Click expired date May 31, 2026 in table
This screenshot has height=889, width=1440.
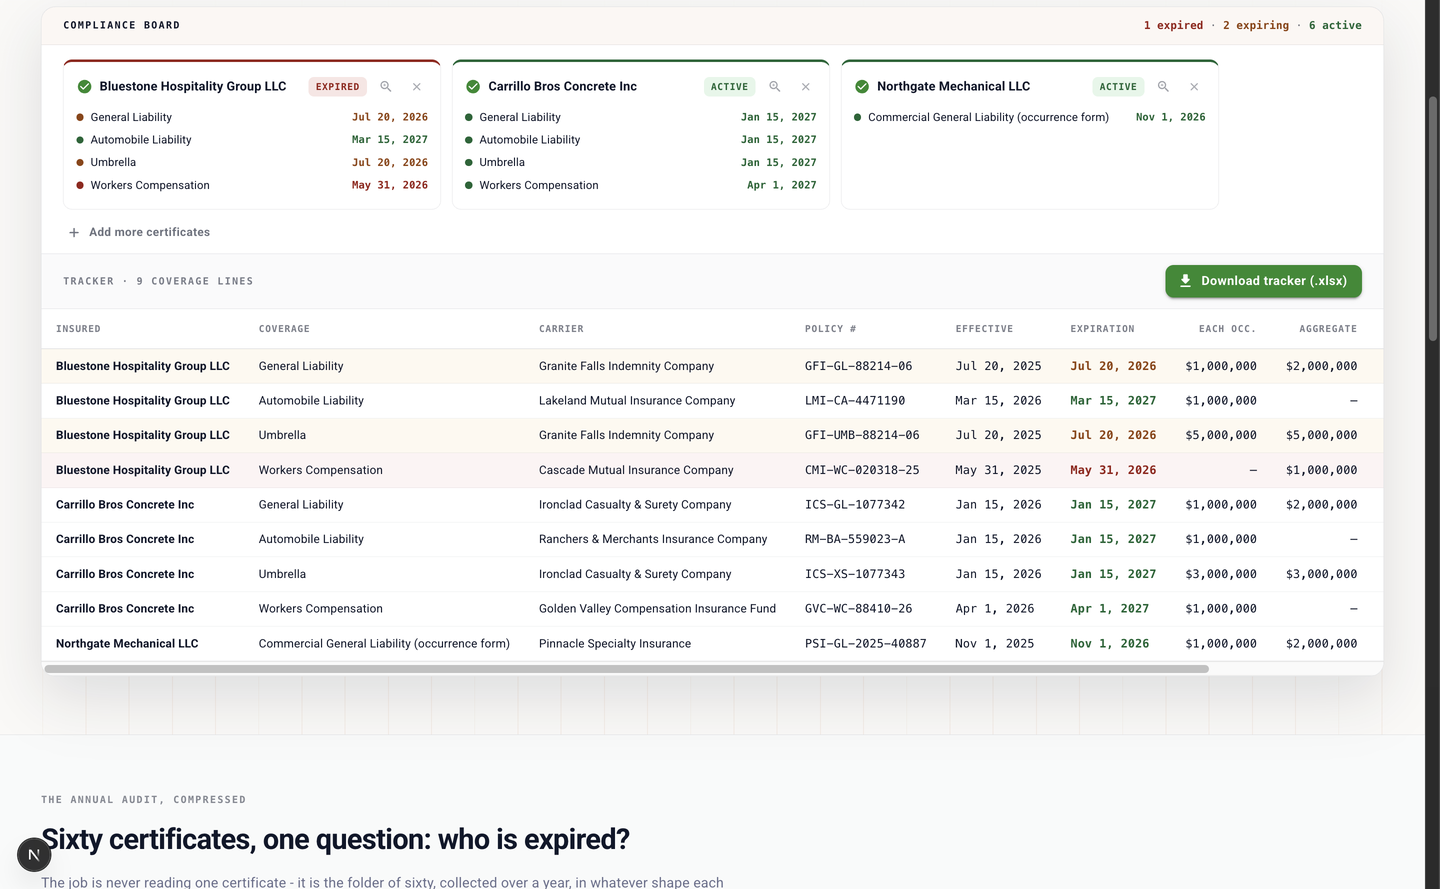1113,470
